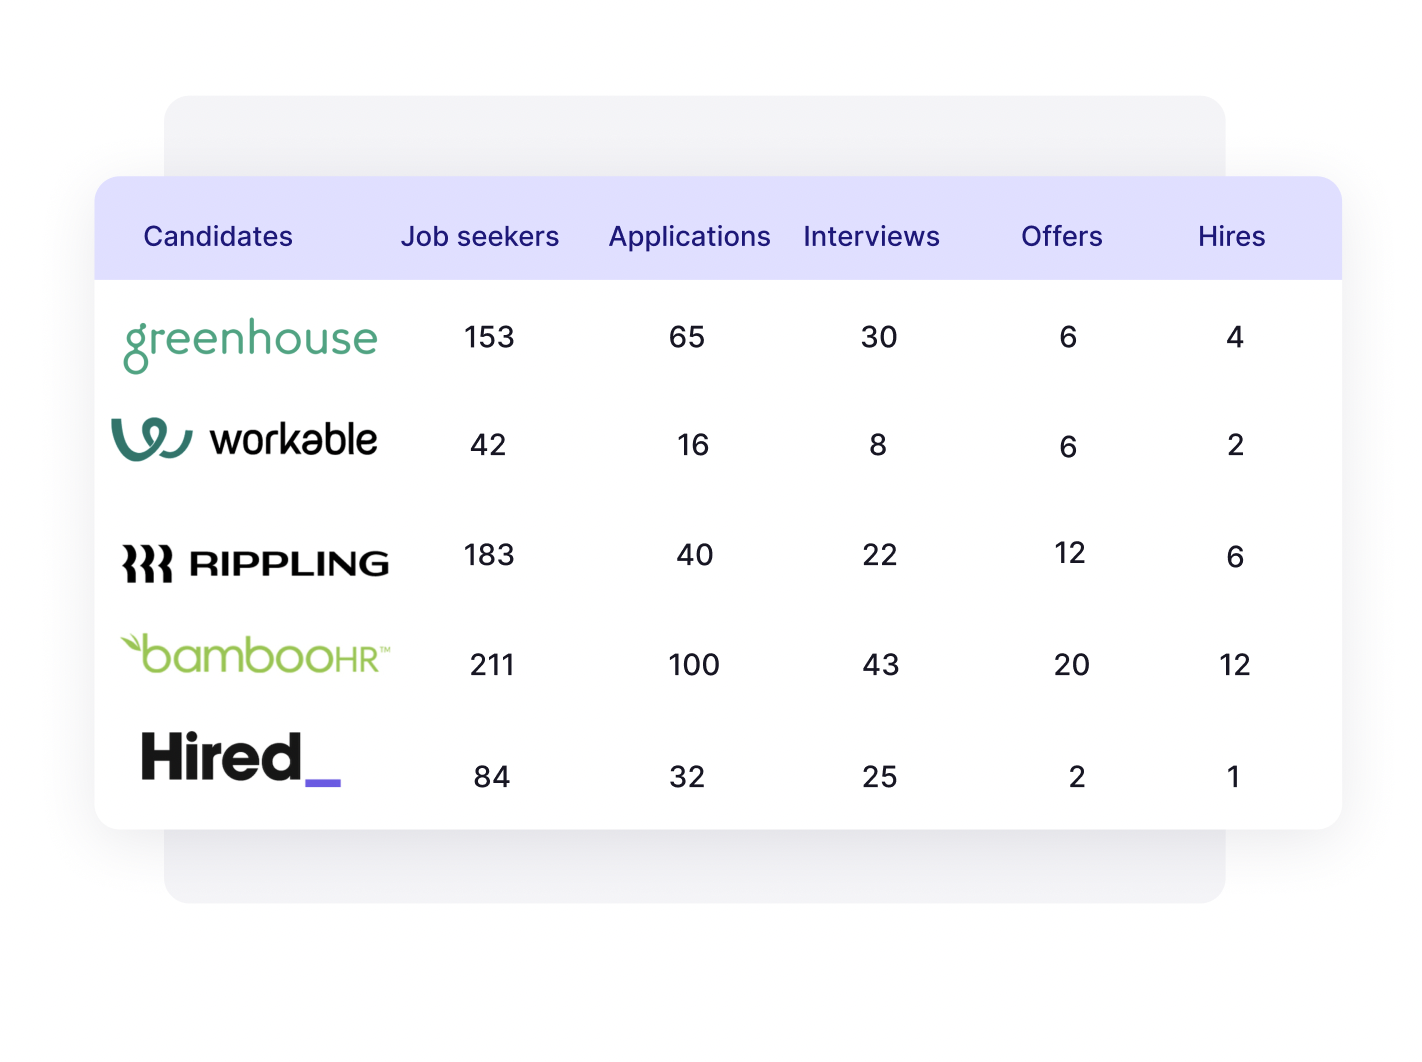Open Hired interviews value 25

pos(880,777)
